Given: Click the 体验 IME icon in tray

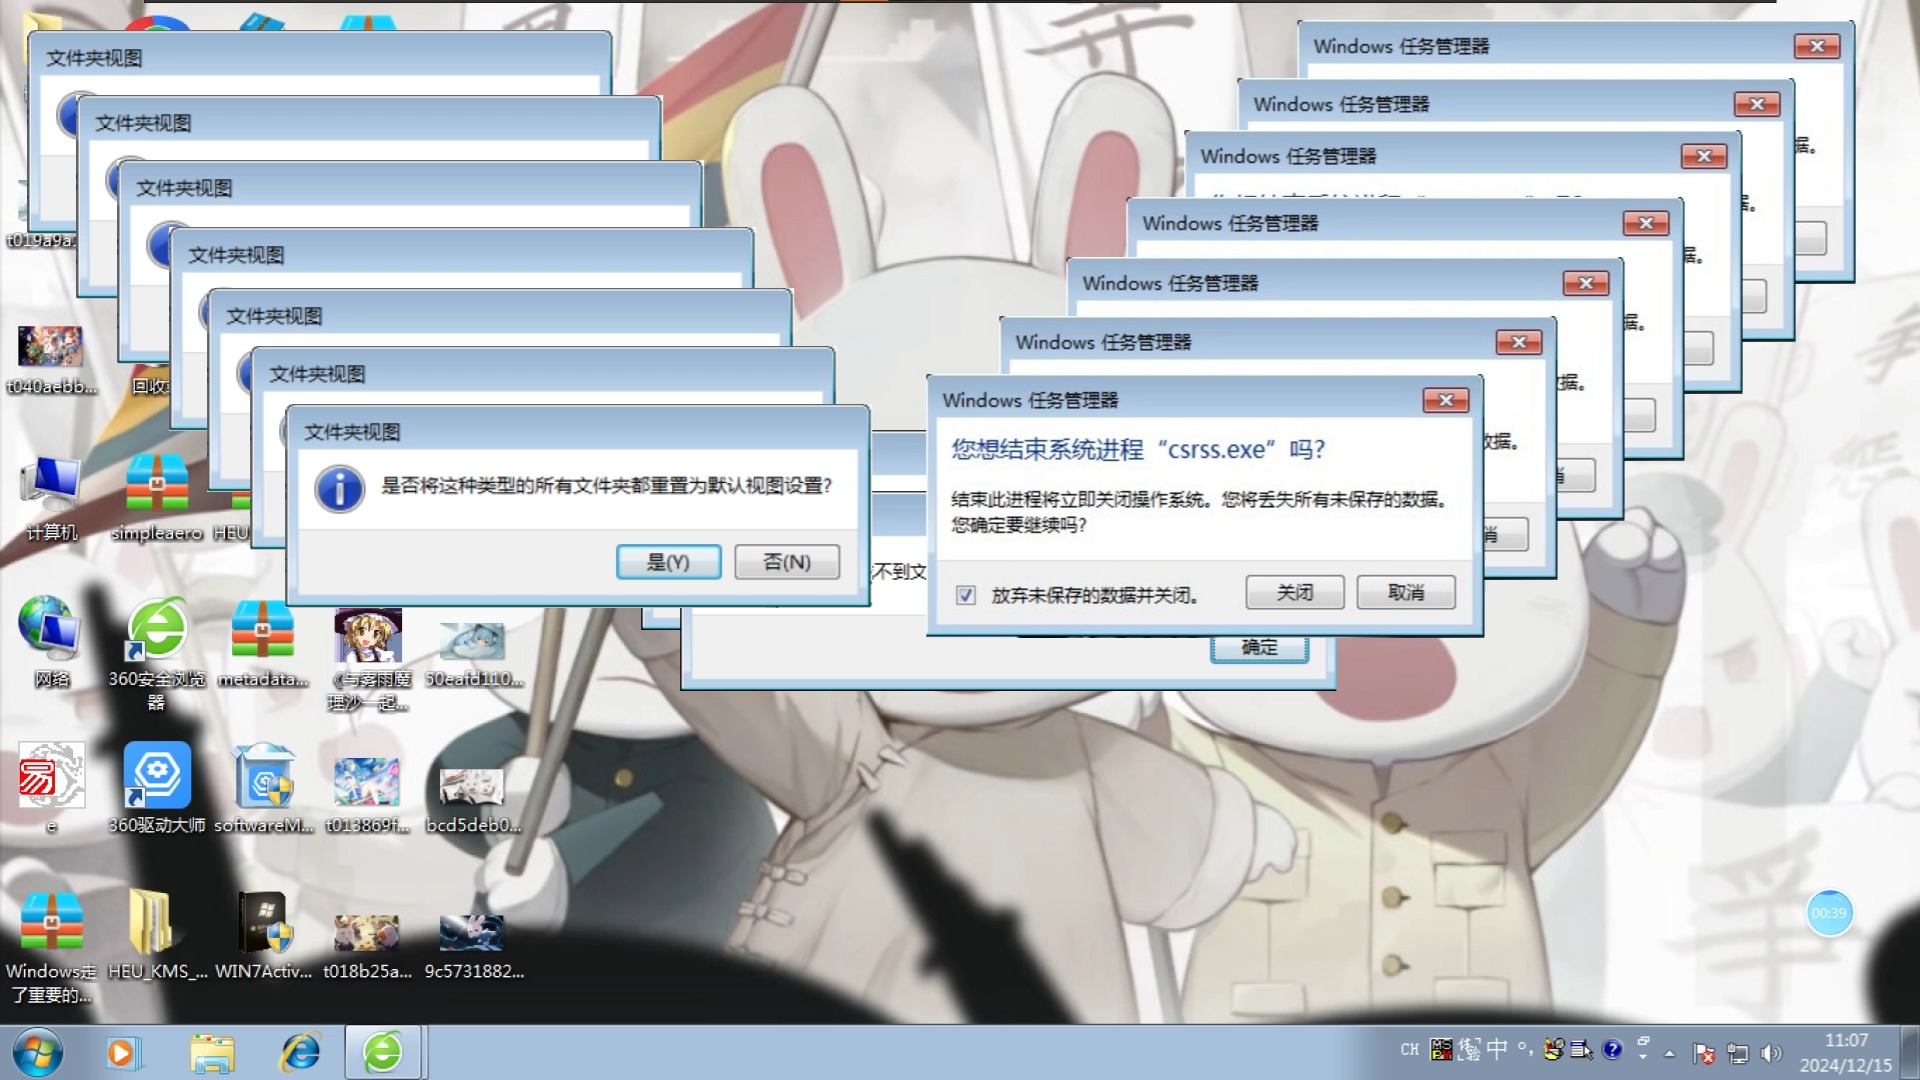Looking at the screenshot, I should (x=1469, y=1049).
